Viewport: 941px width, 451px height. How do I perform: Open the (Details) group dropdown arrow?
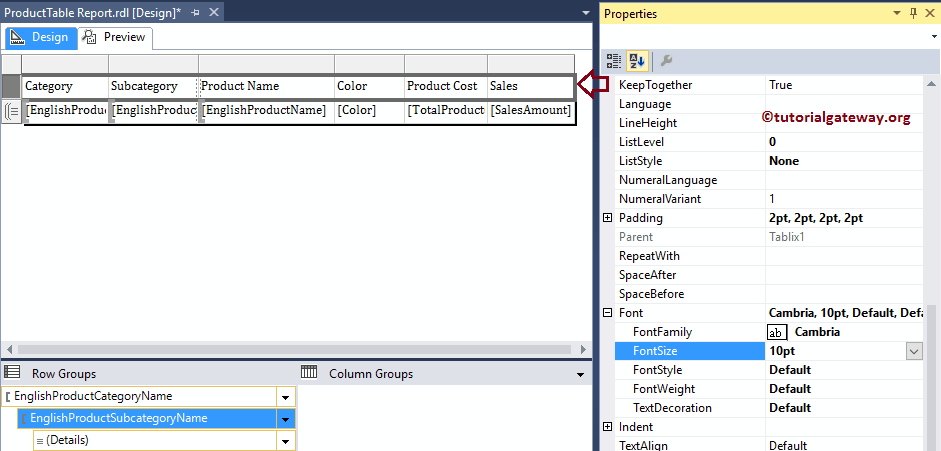[x=286, y=441]
